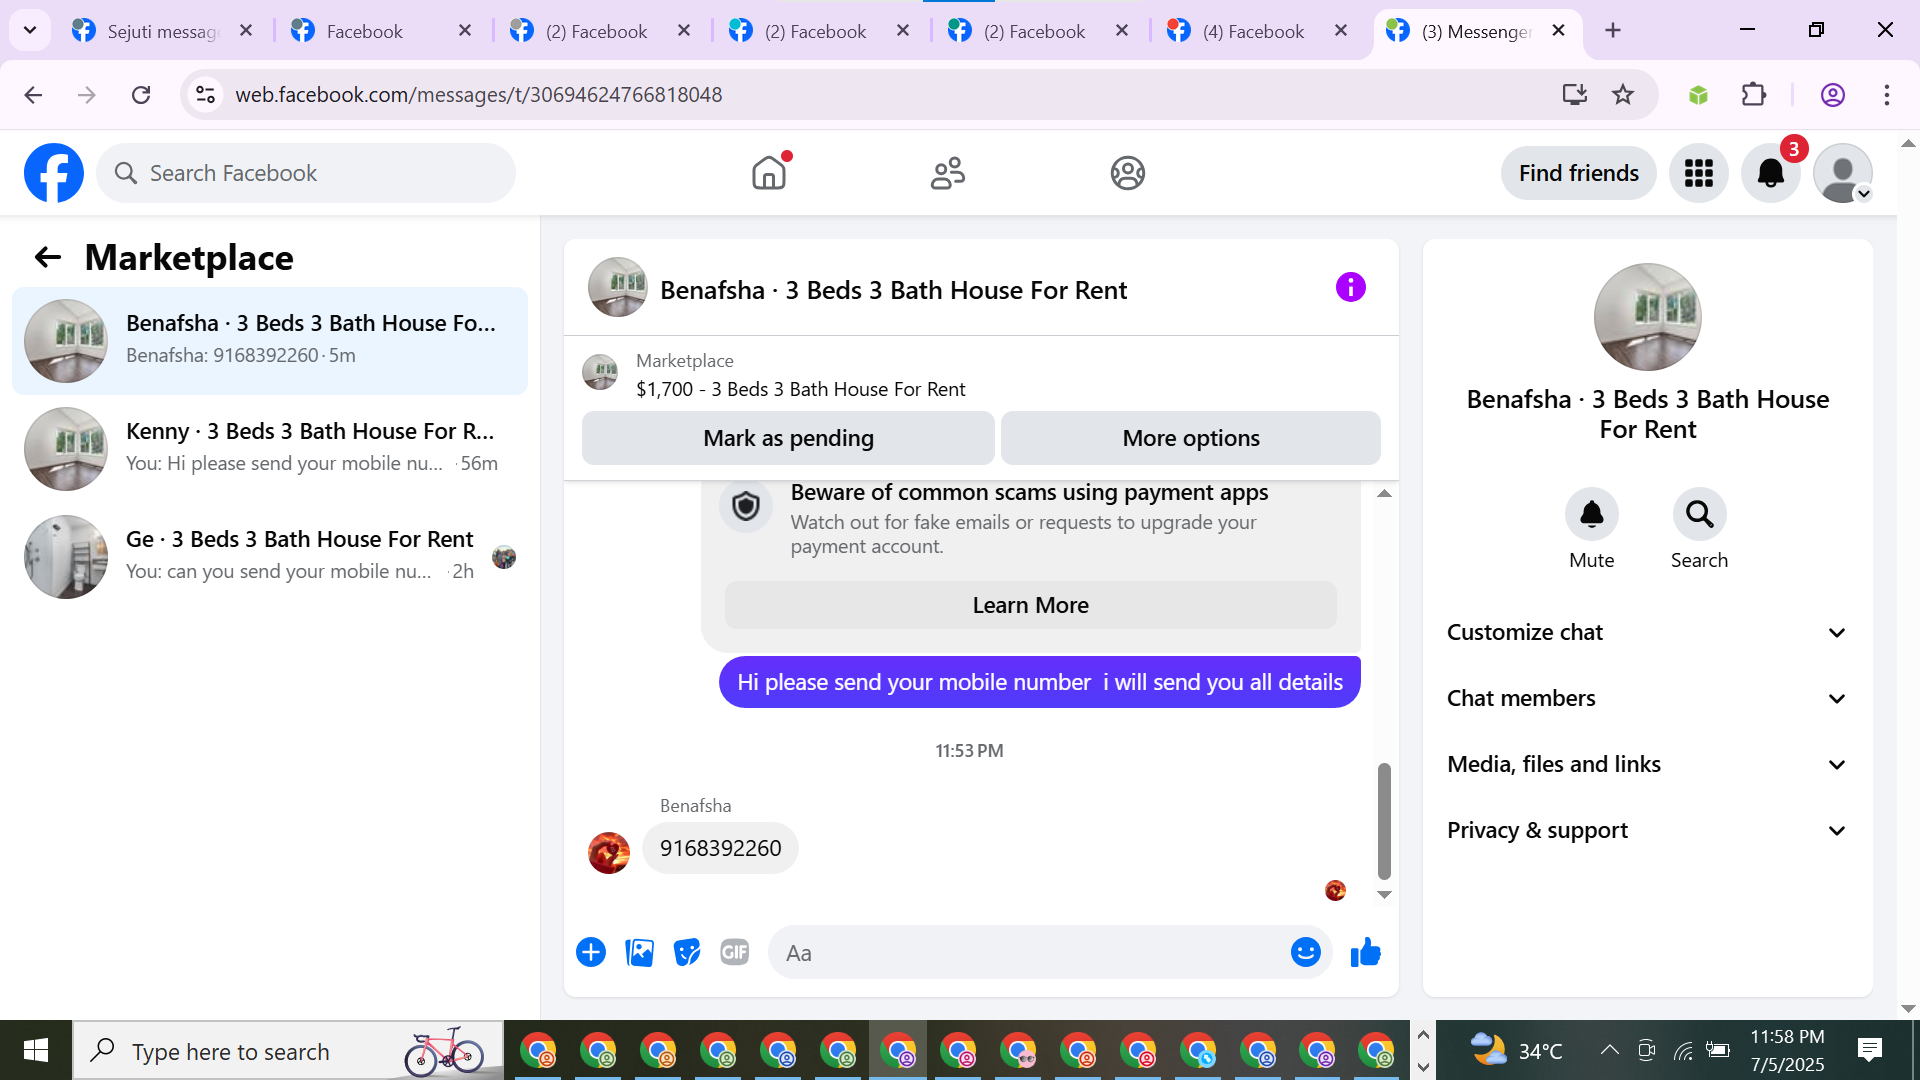The image size is (1920, 1080).
Task: Click the purple conversation information icon
Action: pos(1350,288)
